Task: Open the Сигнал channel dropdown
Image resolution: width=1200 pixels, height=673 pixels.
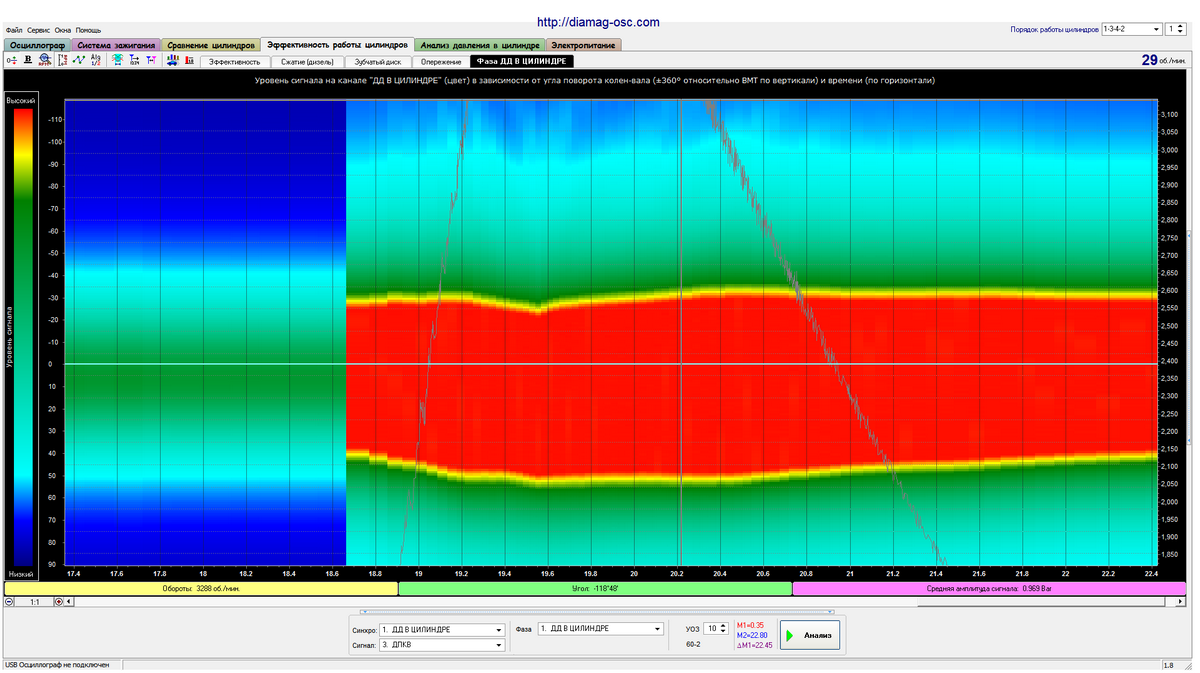Action: [x=442, y=645]
